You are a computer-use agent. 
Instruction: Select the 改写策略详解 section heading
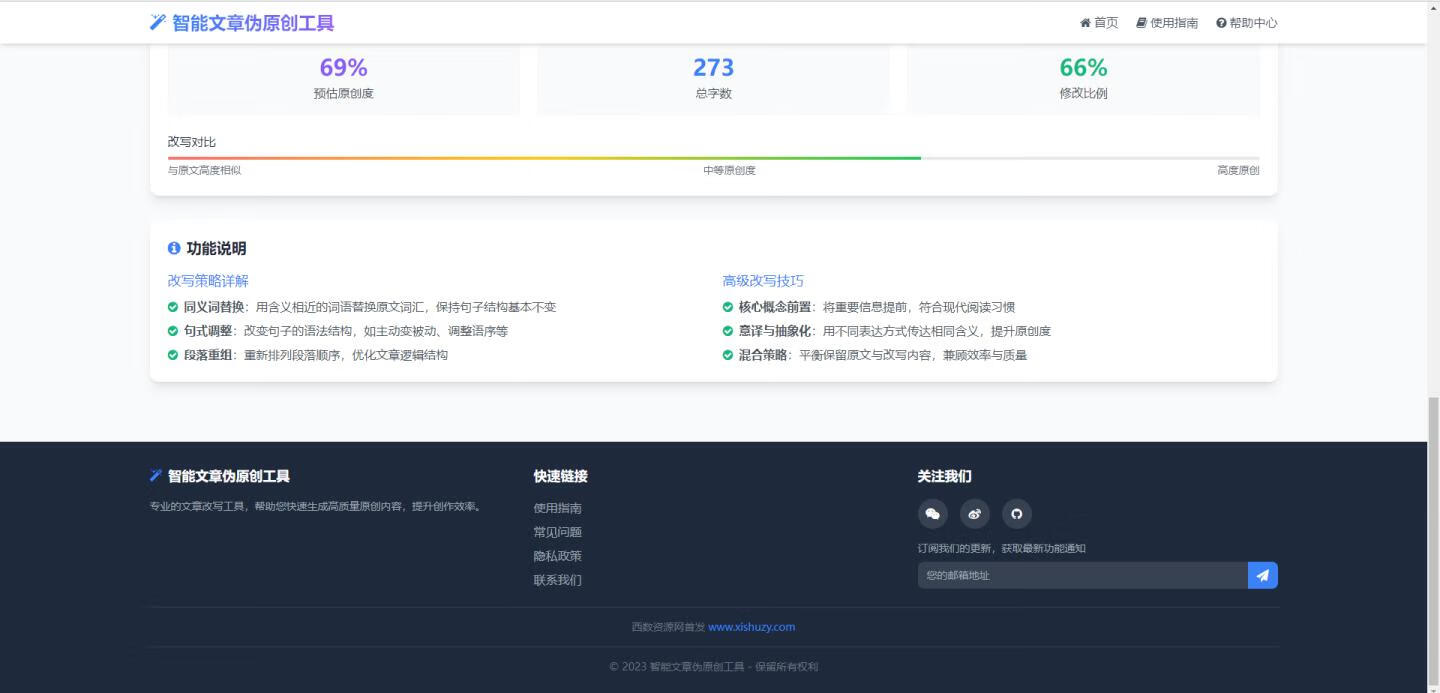pyautogui.click(x=207, y=281)
